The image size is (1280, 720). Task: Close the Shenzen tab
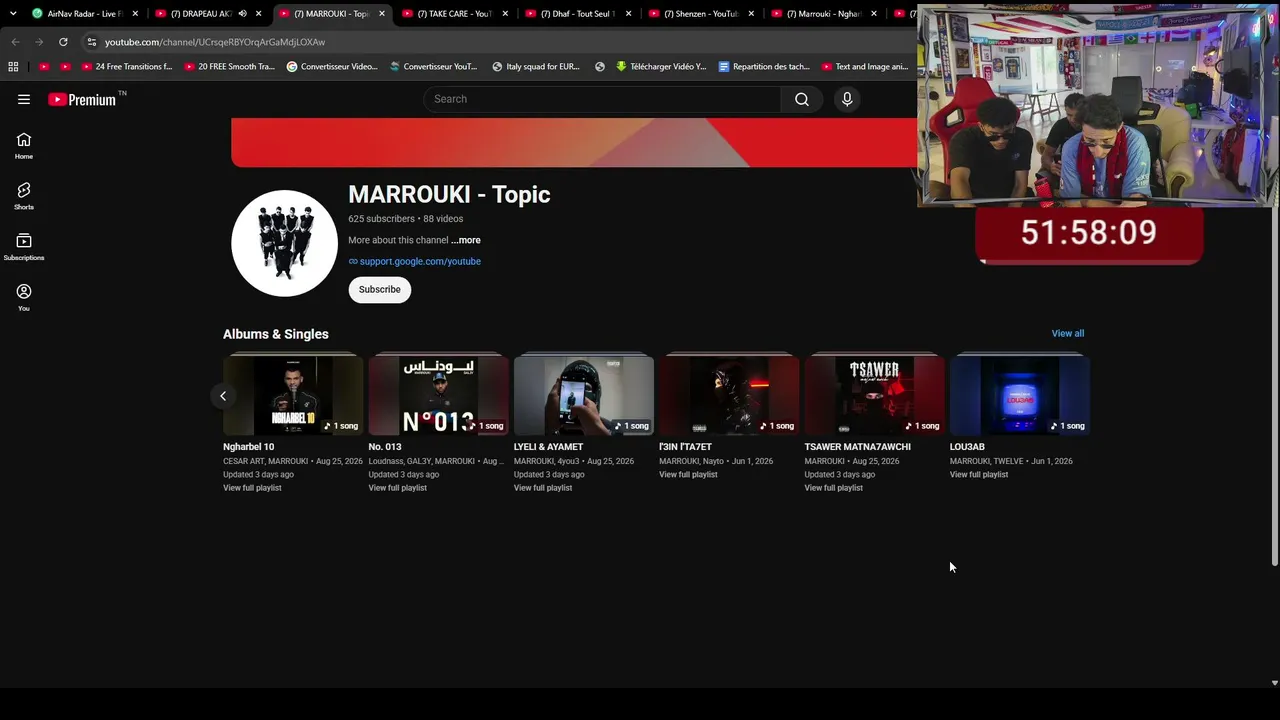click(x=751, y=14)
